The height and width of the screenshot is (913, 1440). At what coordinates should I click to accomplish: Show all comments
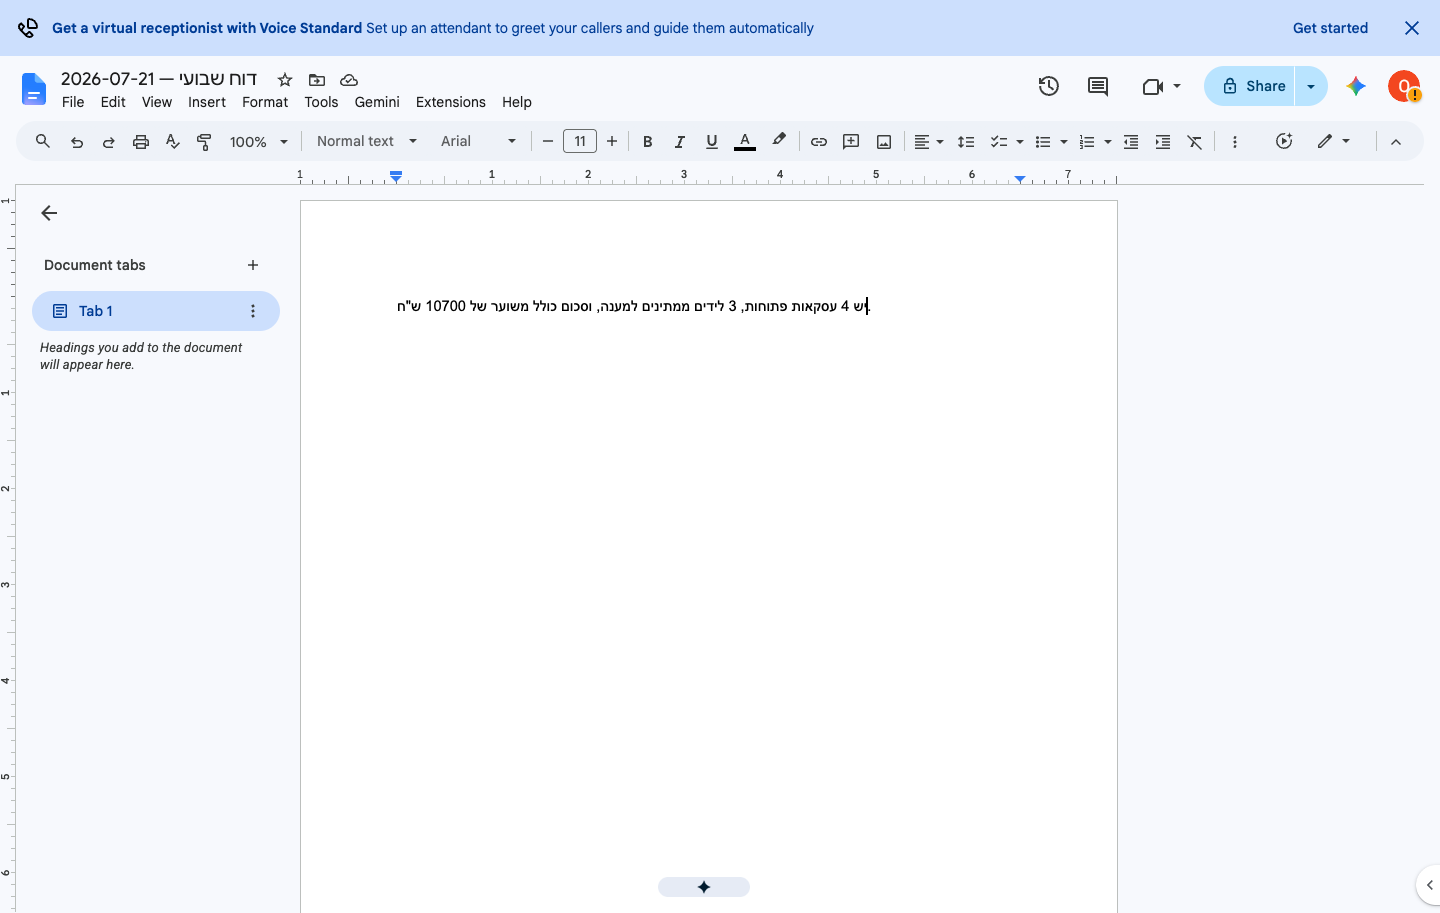click(x=1098, y=86)
